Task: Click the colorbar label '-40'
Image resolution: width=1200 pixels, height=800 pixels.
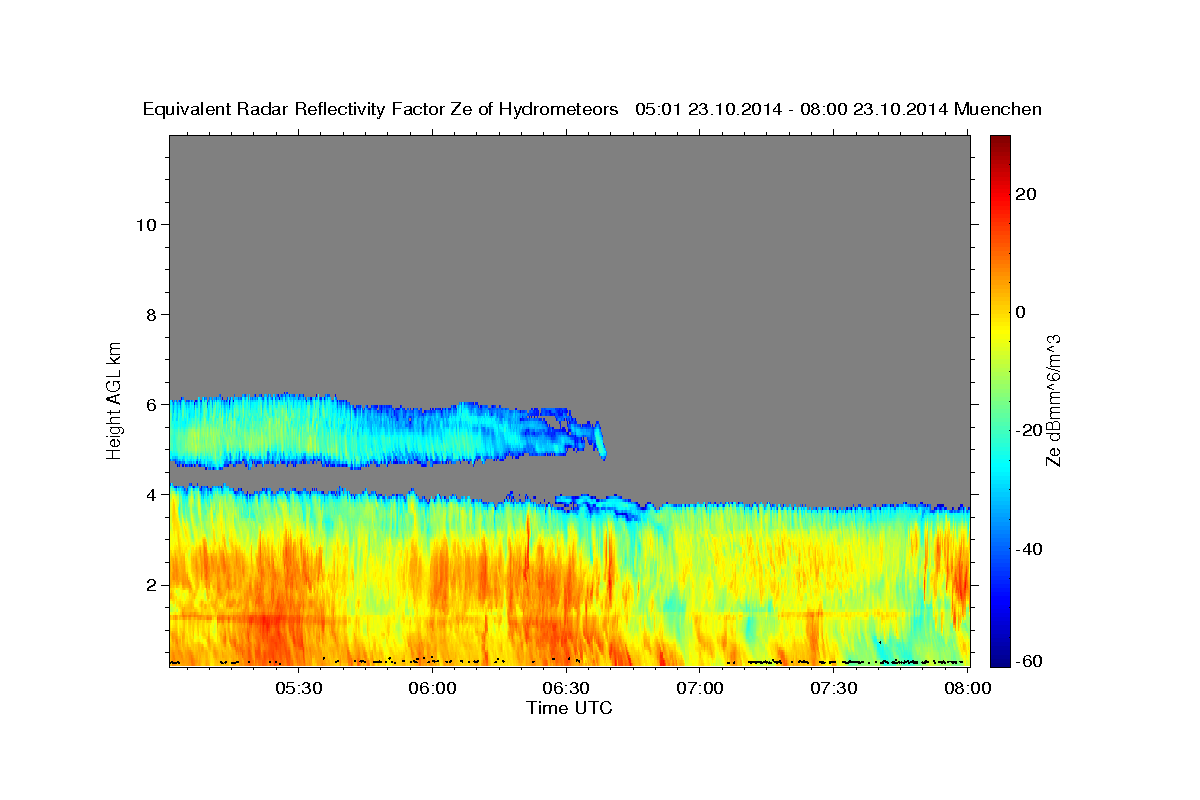Action: point(1029,548)
